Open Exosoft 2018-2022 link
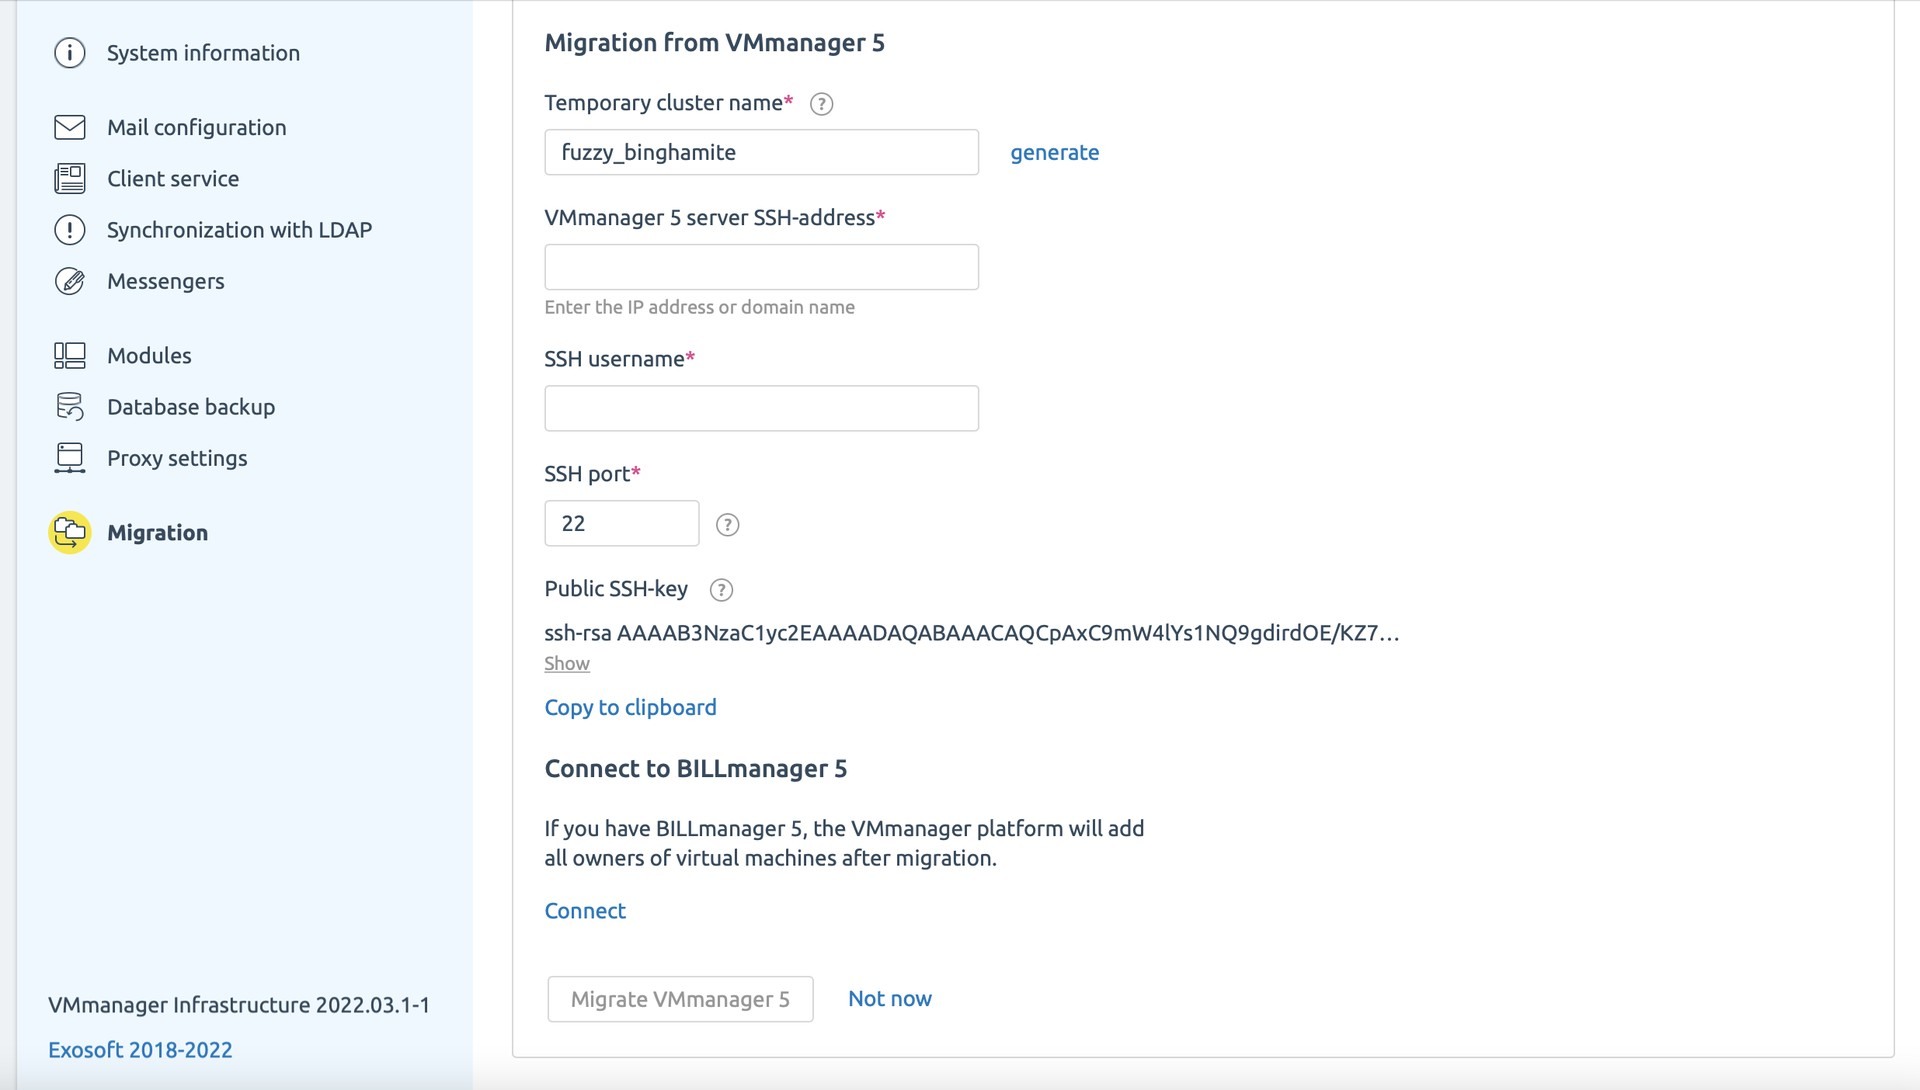This screenshot has width=1920, height=1090. coord(140,1050)
